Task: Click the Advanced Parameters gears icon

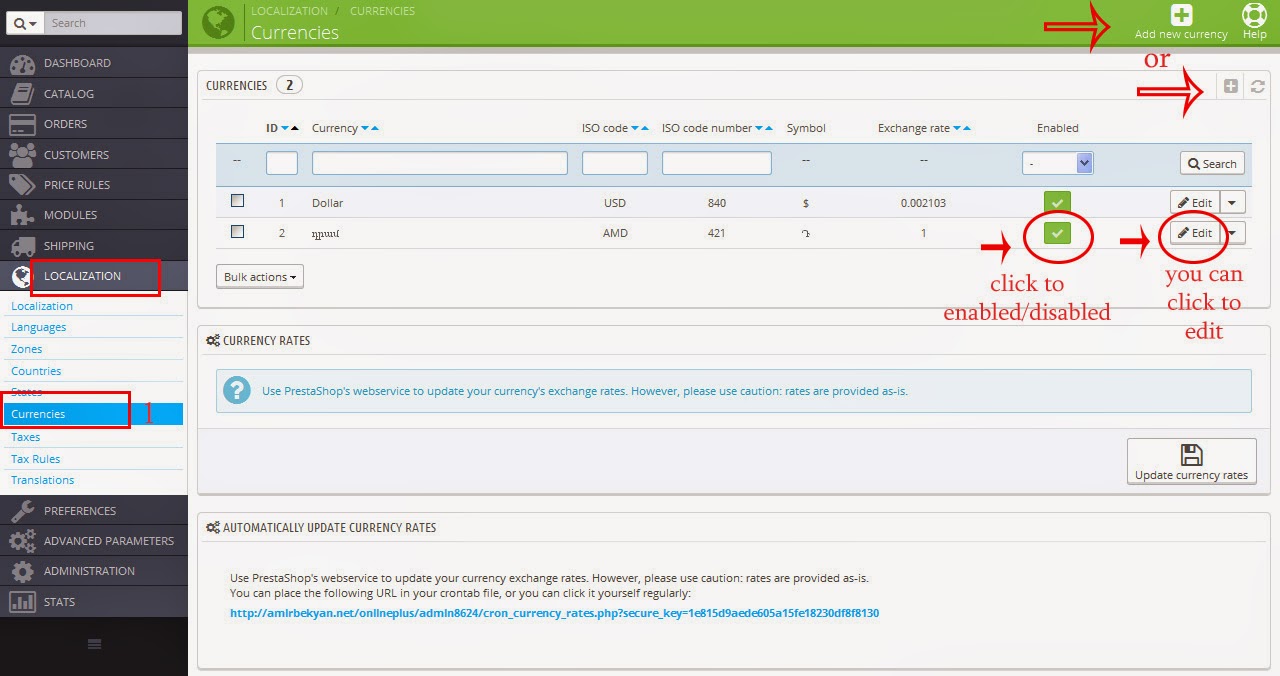Action: point(22,541)
